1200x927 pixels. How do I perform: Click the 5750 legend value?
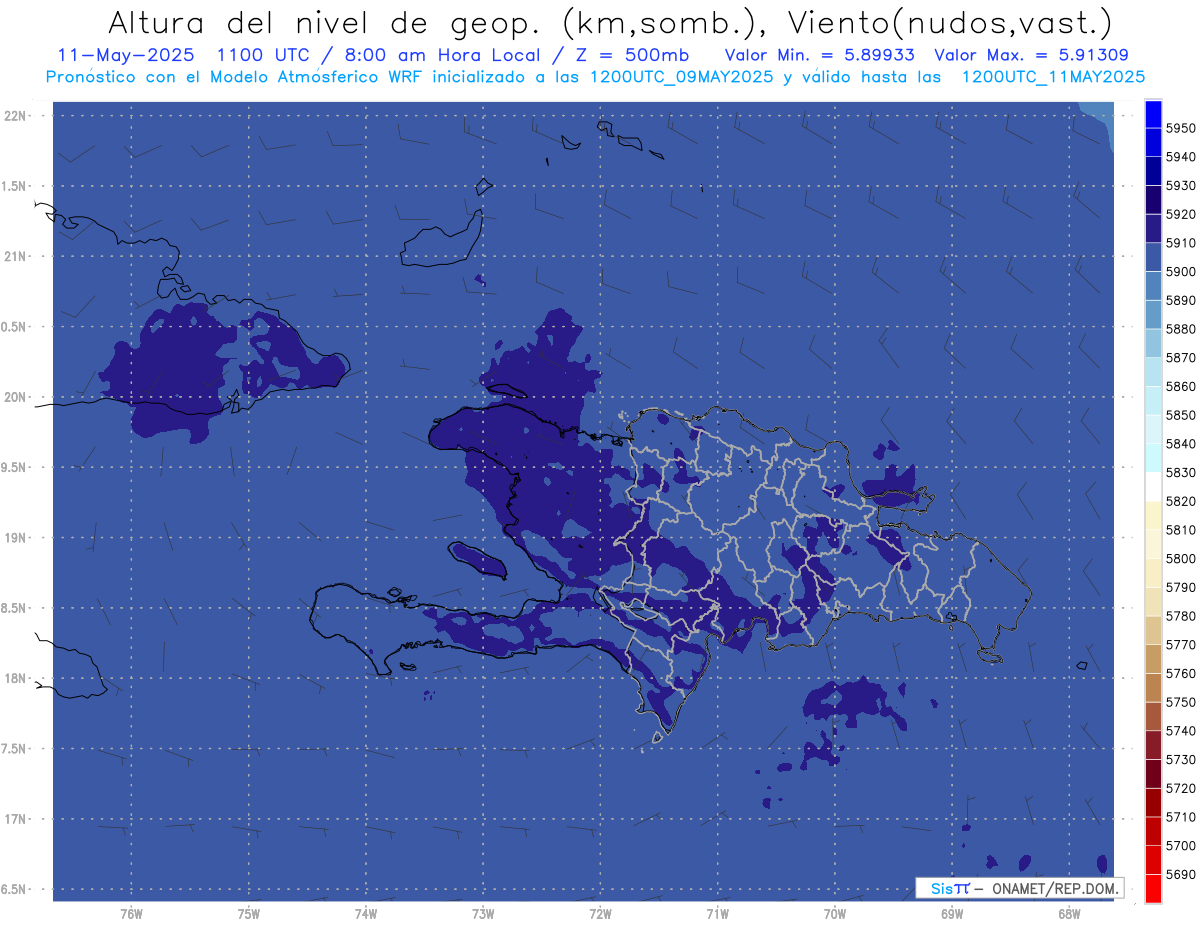pyautogui.click(x=1180, y=702)
